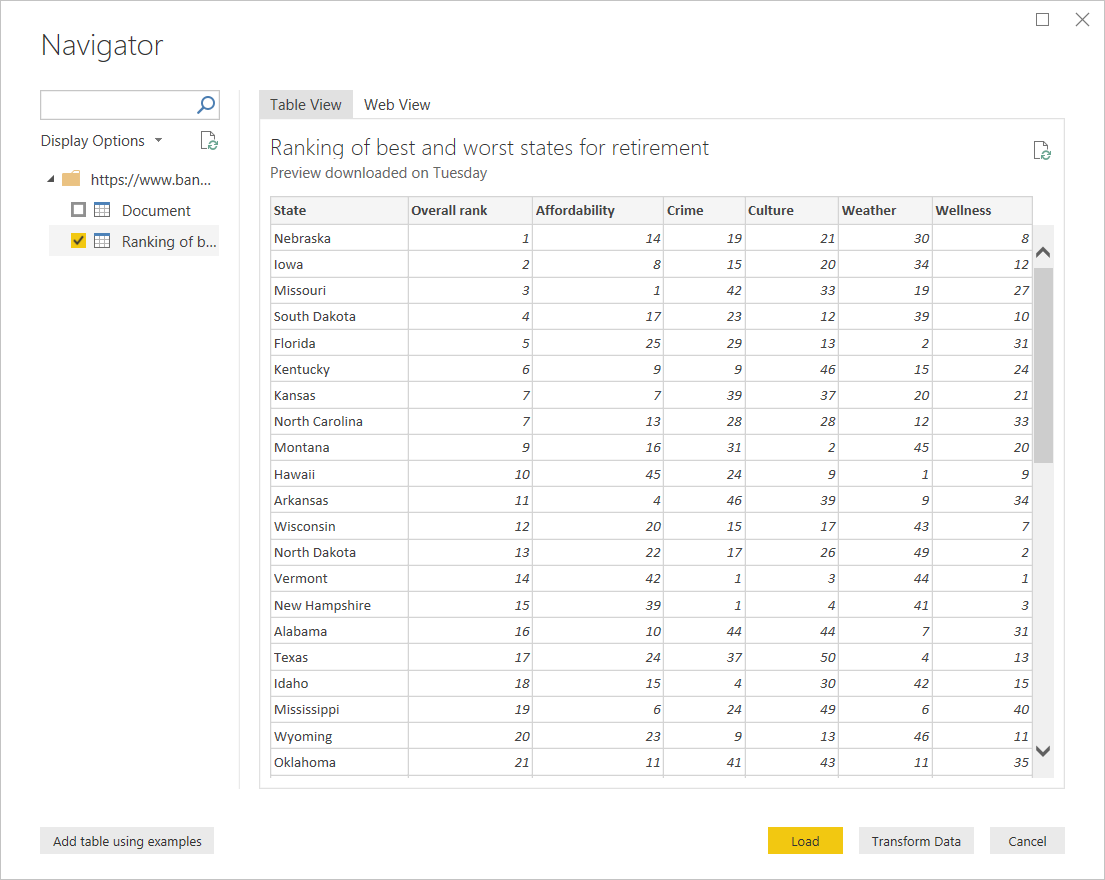Collapse the https://www.ban... tree node
This screenshot has width=1105, height=880.
pos(51,179)
